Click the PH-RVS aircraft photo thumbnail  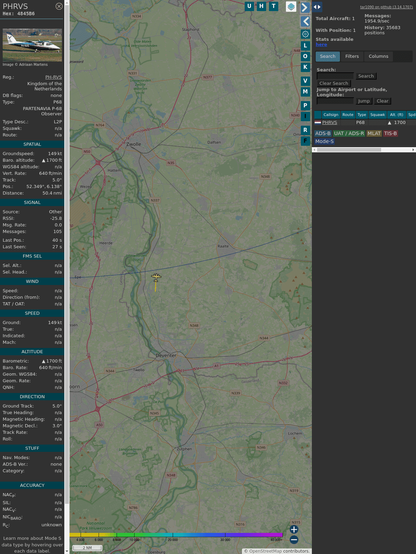tap(32, 45)
